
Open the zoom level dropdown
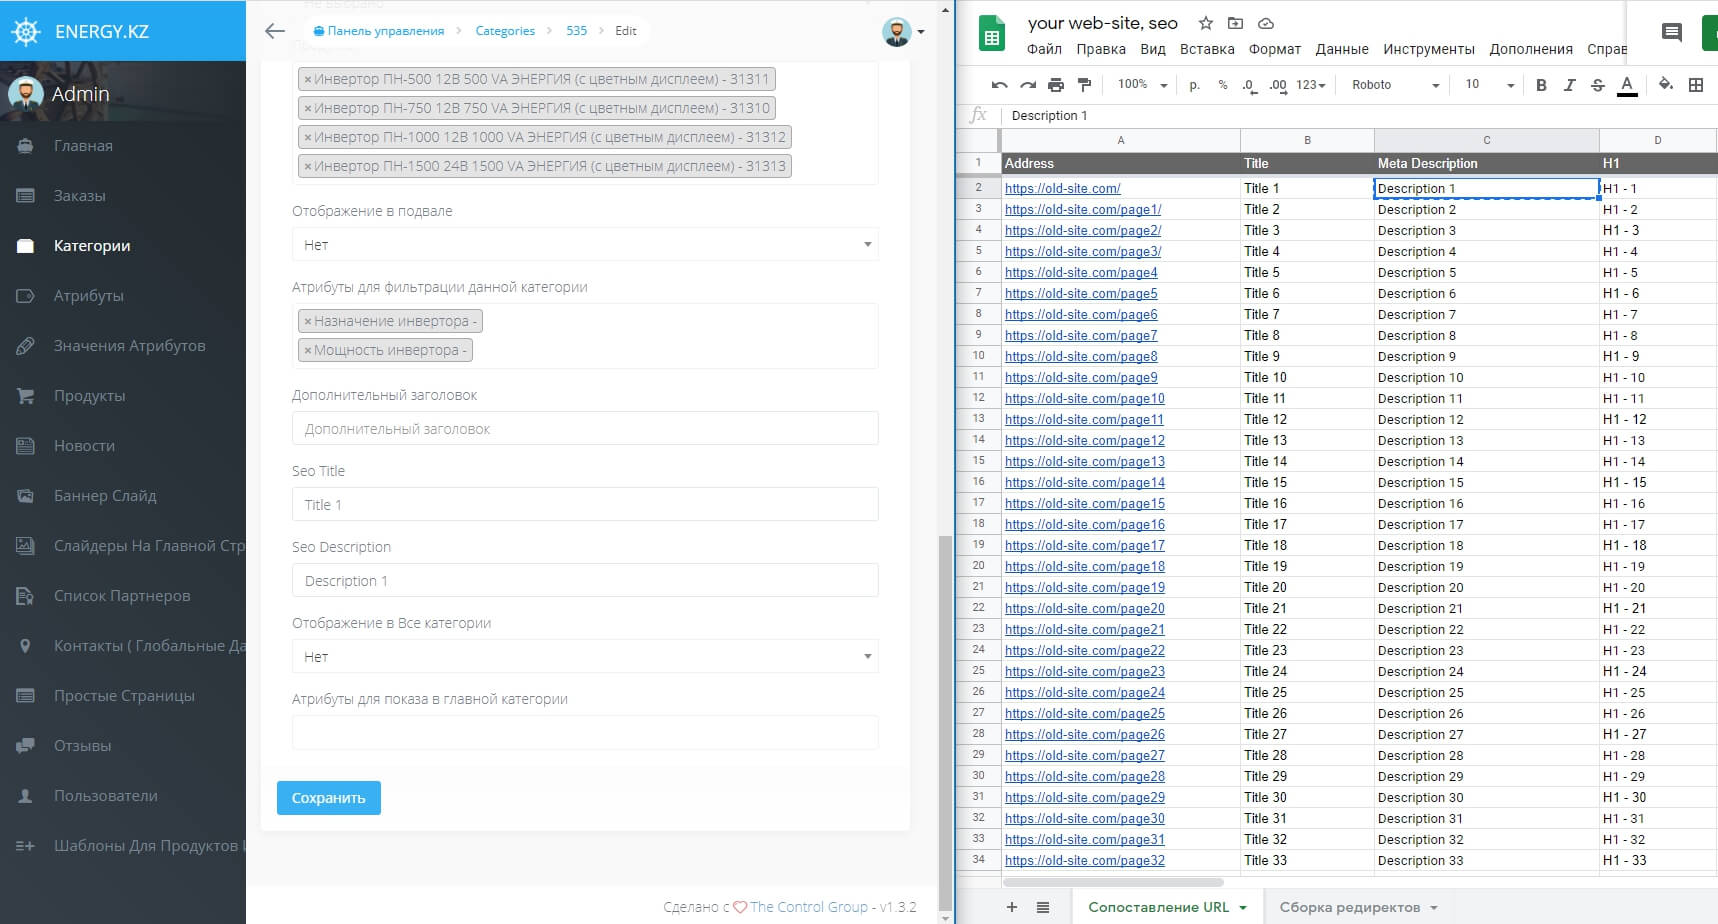click(x=1142, y=85)
